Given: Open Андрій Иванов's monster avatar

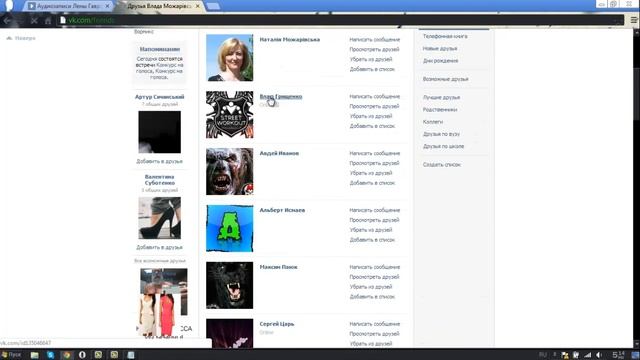Looking at the screenshot, I should [229, 171].
